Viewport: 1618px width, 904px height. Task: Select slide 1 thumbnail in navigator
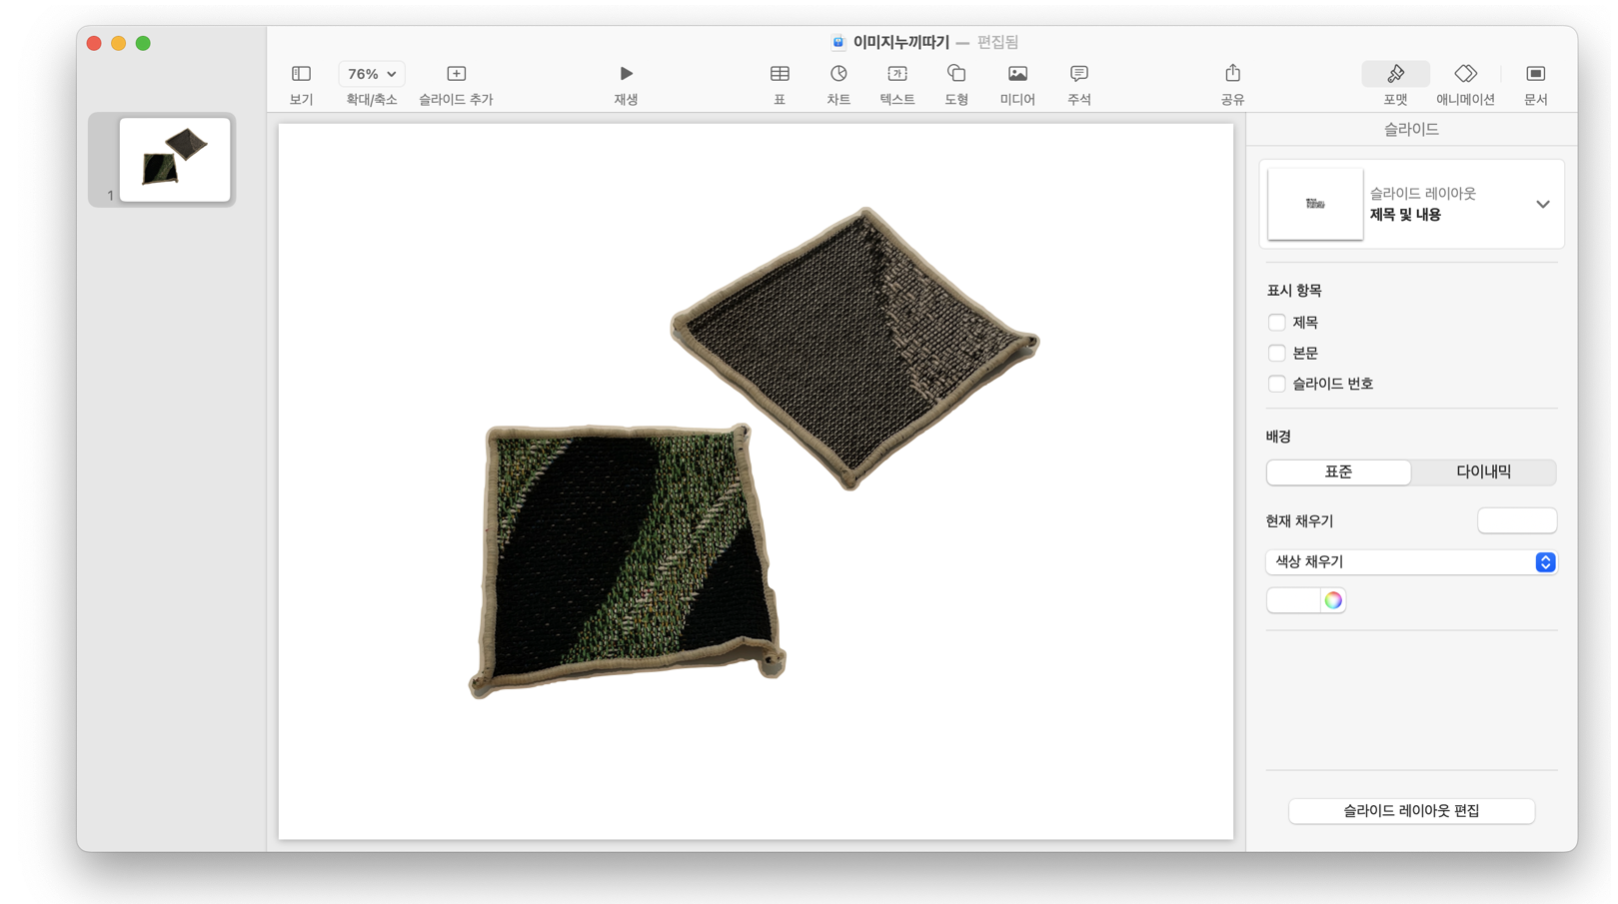(x=175, y=160)
